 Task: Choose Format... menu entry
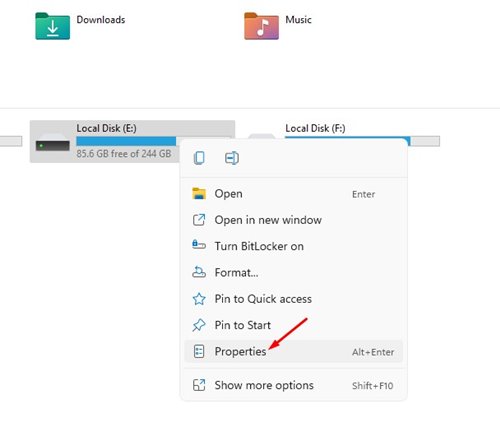coord(293,272)
